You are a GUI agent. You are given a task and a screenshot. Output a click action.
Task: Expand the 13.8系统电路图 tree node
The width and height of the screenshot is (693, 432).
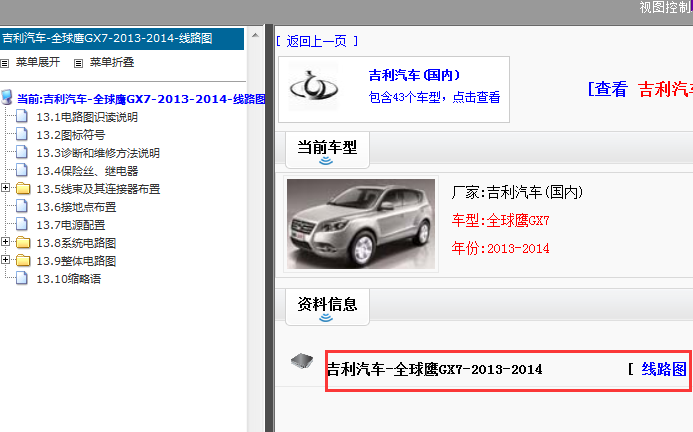5,242
